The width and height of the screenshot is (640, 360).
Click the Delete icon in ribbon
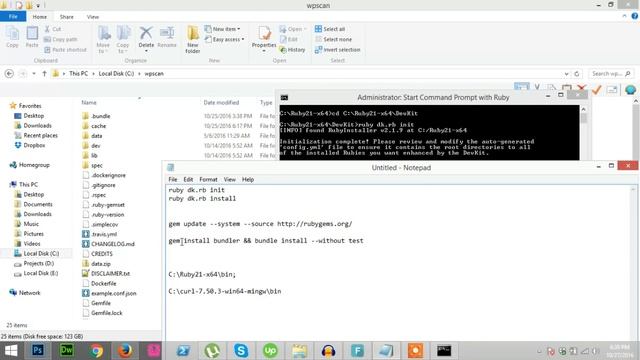pyautogui.click(x=146, y=38)
